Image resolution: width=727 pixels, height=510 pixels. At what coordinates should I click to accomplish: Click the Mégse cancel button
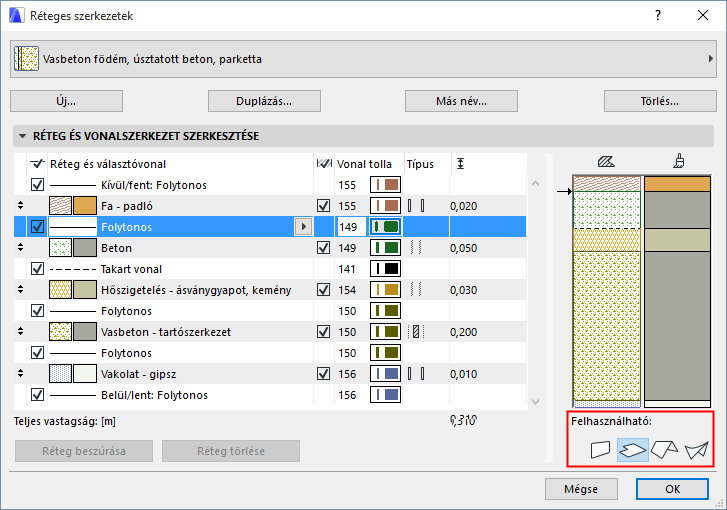(x=581, y=489)
